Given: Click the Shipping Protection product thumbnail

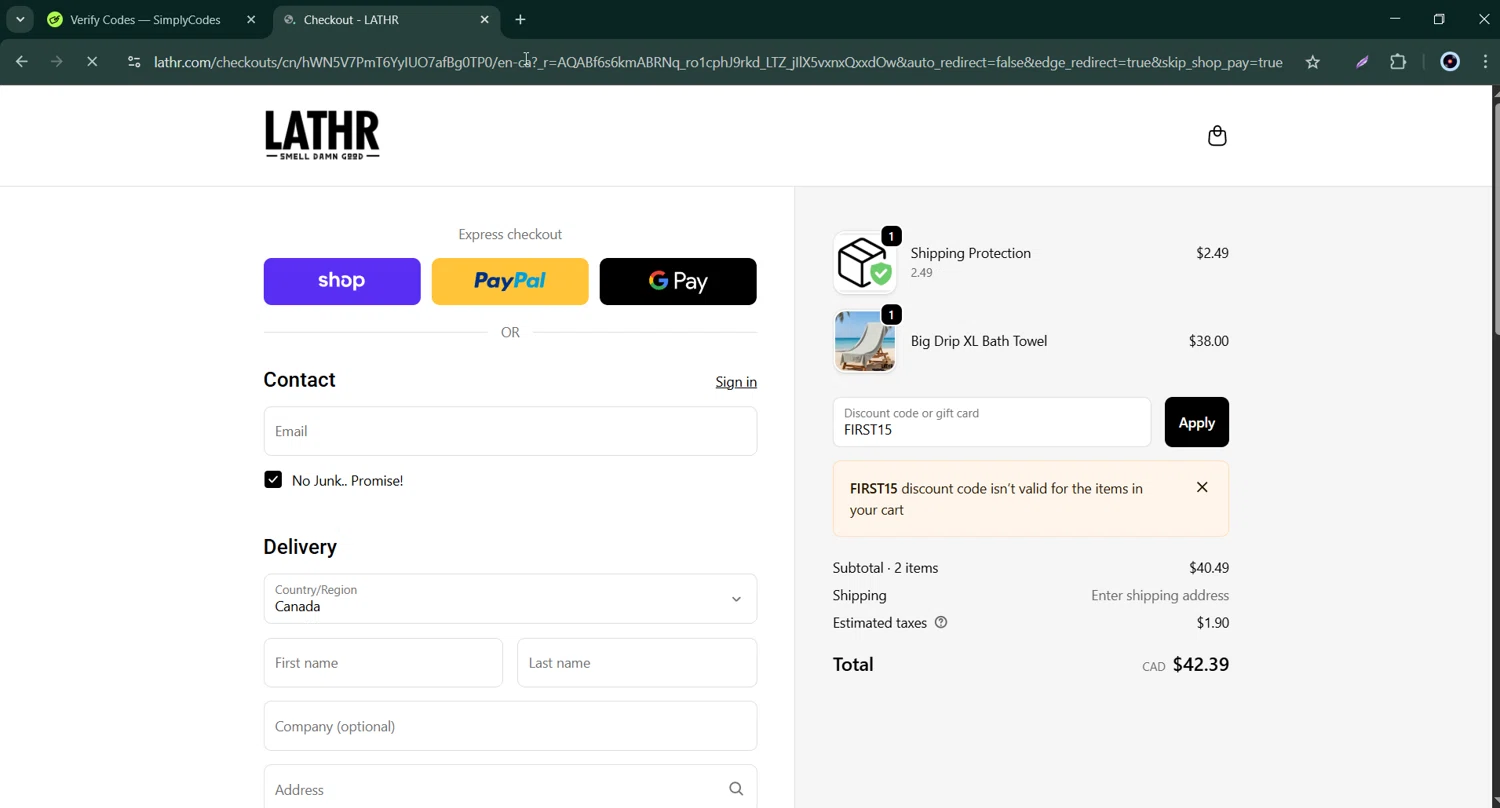Looking at the screenshot, I should [x=865, y=263].
